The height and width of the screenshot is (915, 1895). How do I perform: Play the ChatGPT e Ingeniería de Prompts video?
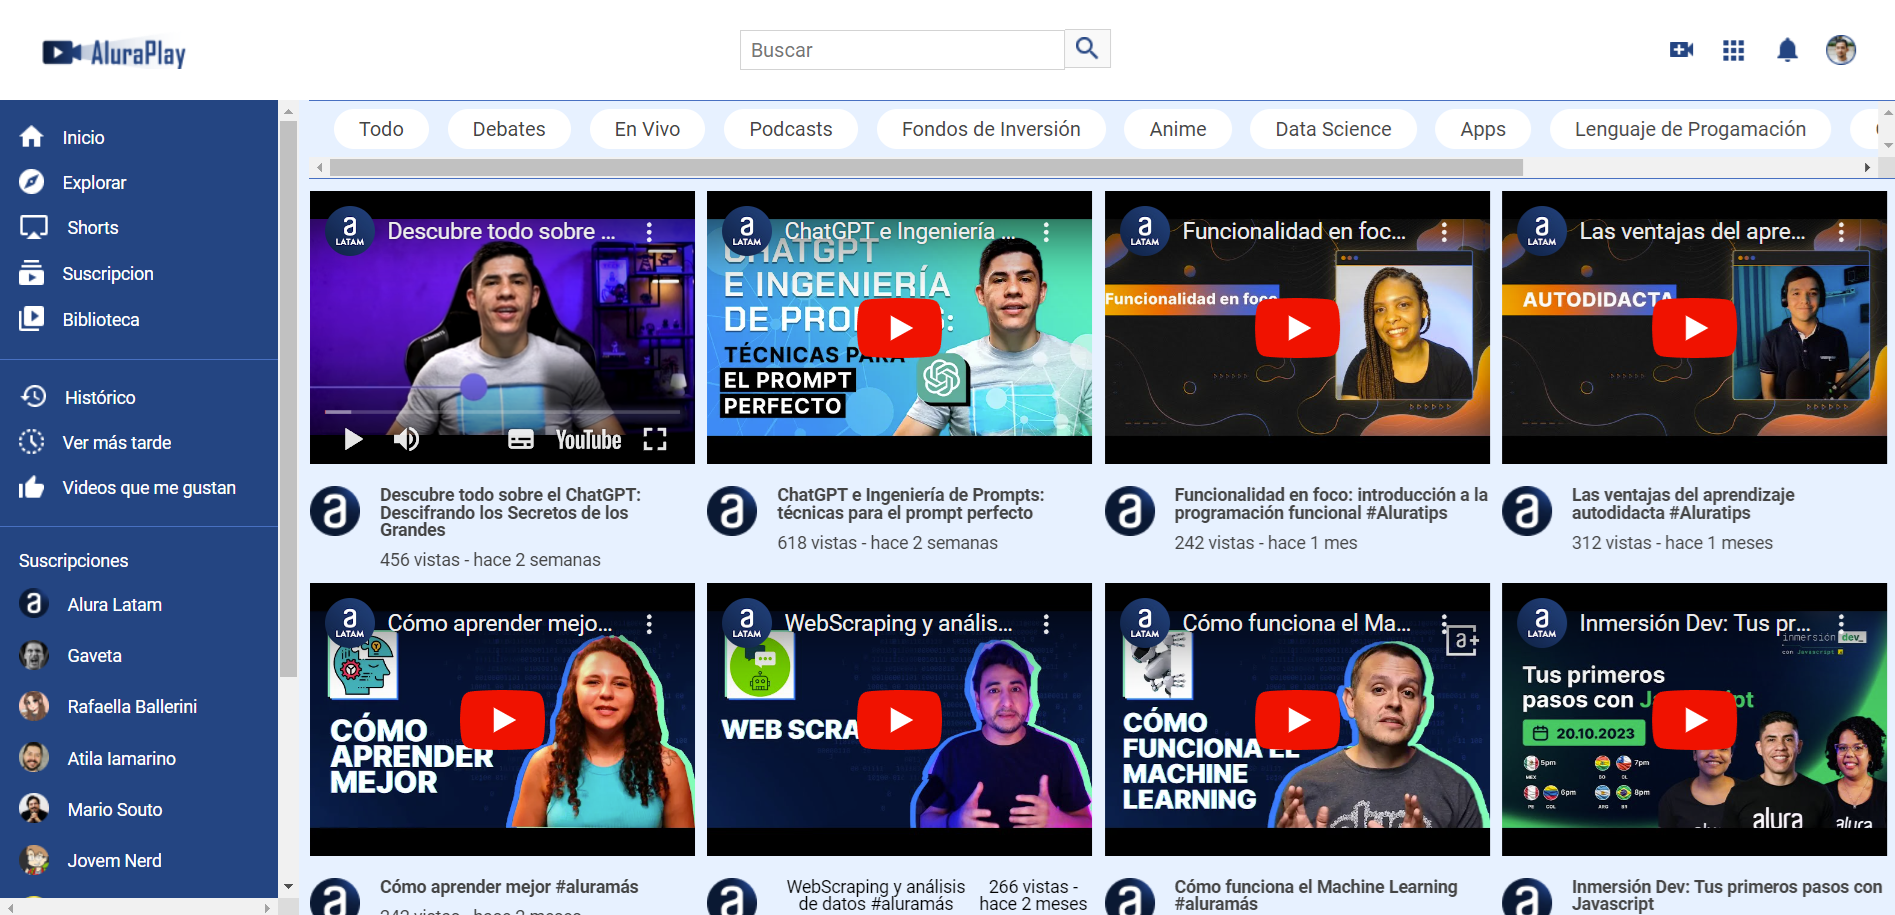pos(900,328)
